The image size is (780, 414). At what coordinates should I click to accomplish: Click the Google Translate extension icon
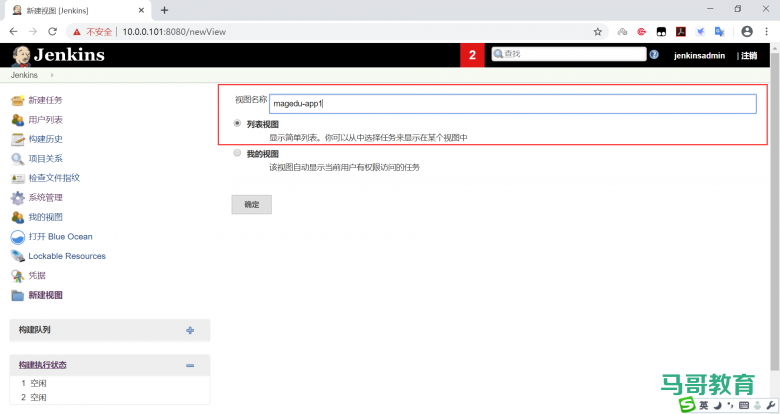(719, 31)
